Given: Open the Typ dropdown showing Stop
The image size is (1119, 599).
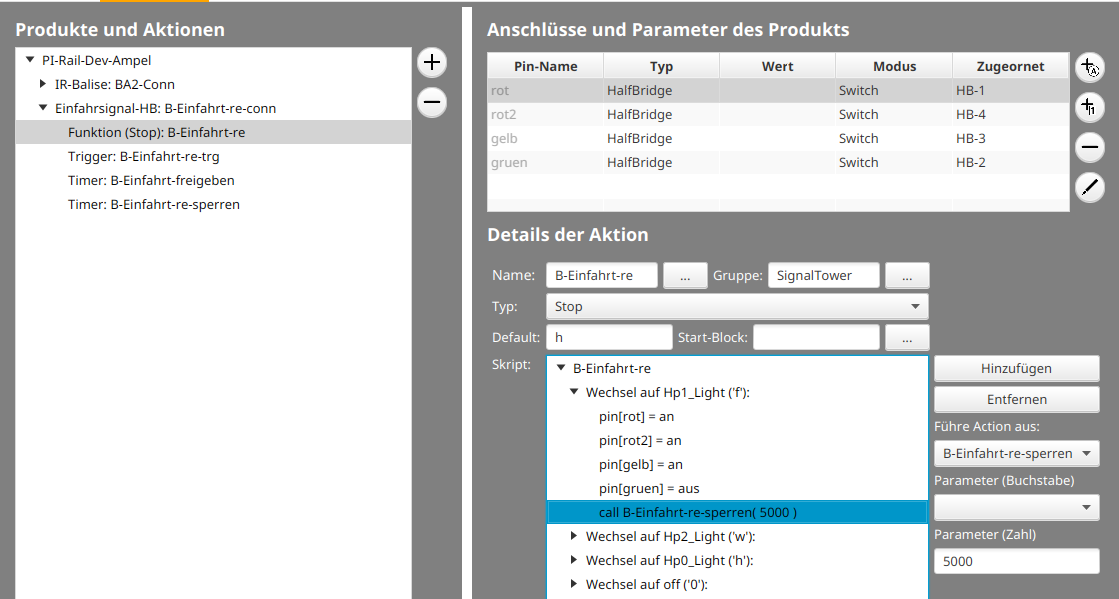Looking at the screenshot, I should point(735,306).
